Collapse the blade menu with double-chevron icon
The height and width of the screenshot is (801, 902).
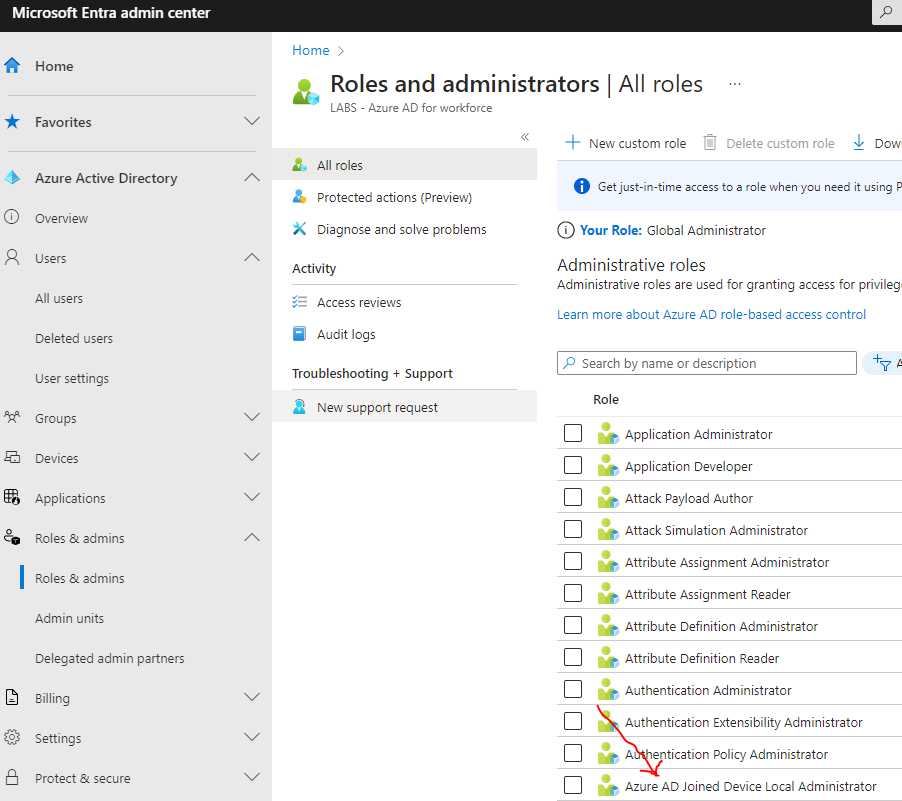[x=525, y=137]
